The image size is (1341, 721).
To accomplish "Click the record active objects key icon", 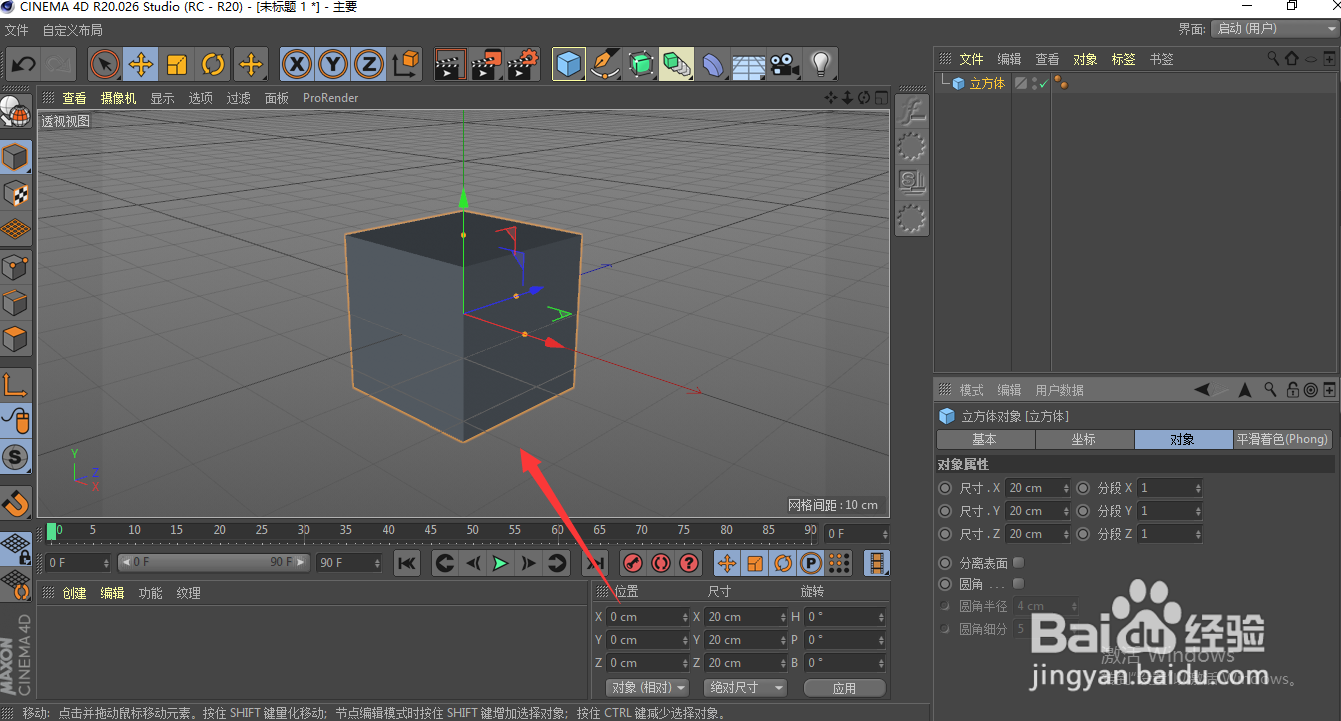I will 632,563.
